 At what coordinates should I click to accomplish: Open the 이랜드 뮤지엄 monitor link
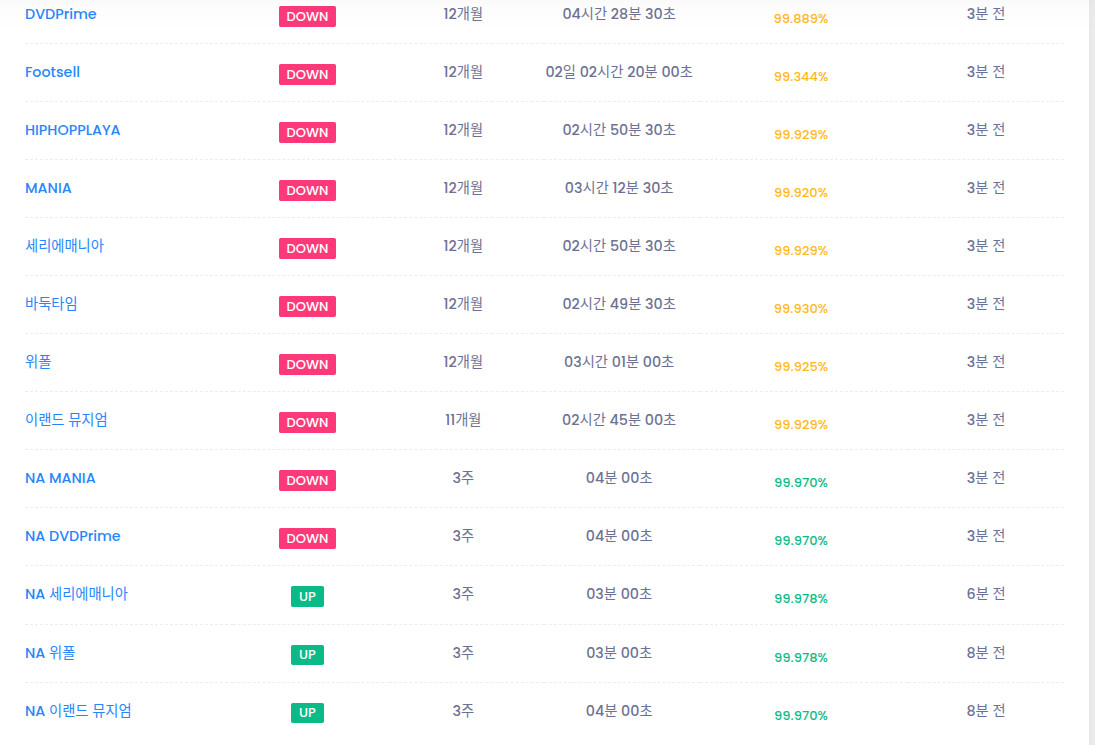tap(66, 420)
